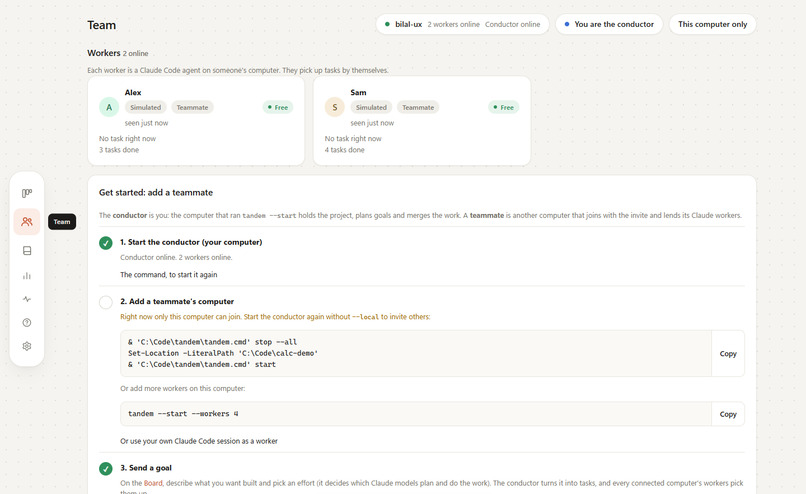Click the name Sam on worker card
Screen dimensions: 806x494
pos(358,93)
